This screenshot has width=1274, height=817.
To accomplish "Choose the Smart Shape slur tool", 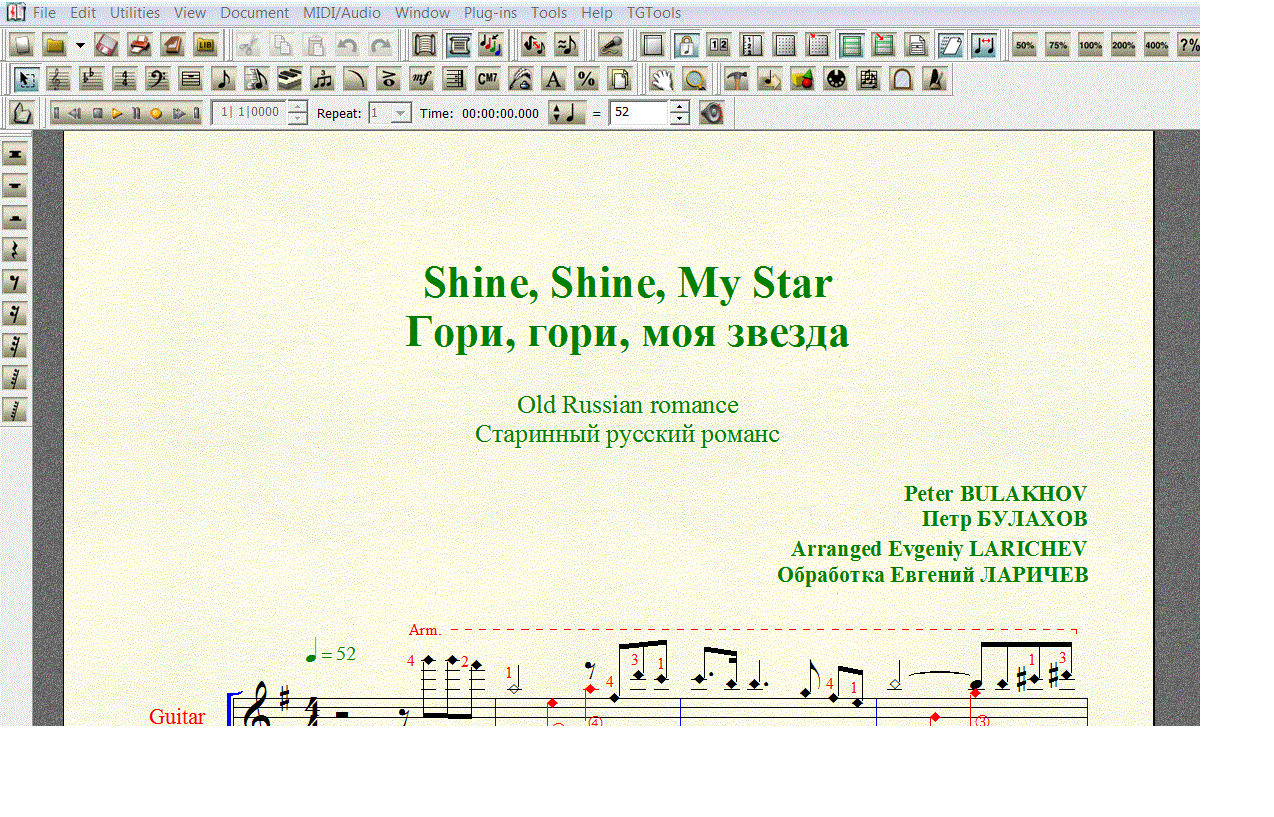I will (x=355, y=79).
